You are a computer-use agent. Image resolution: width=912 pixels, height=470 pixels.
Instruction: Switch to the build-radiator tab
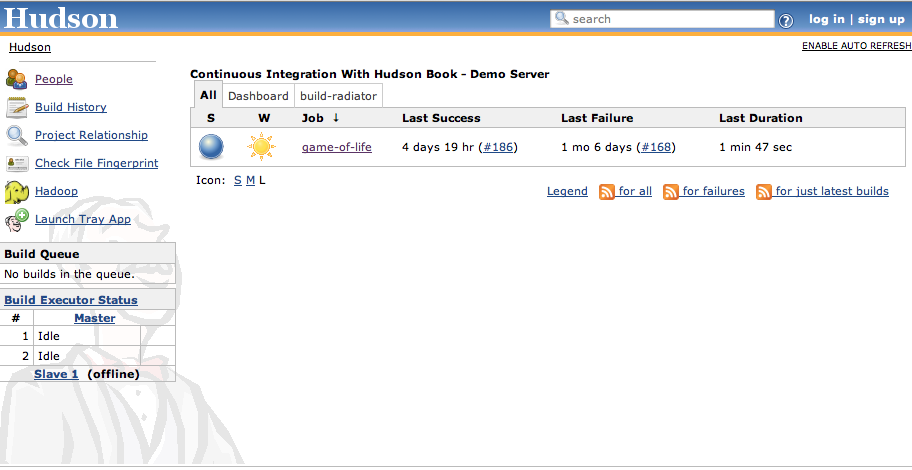[338, 96]
